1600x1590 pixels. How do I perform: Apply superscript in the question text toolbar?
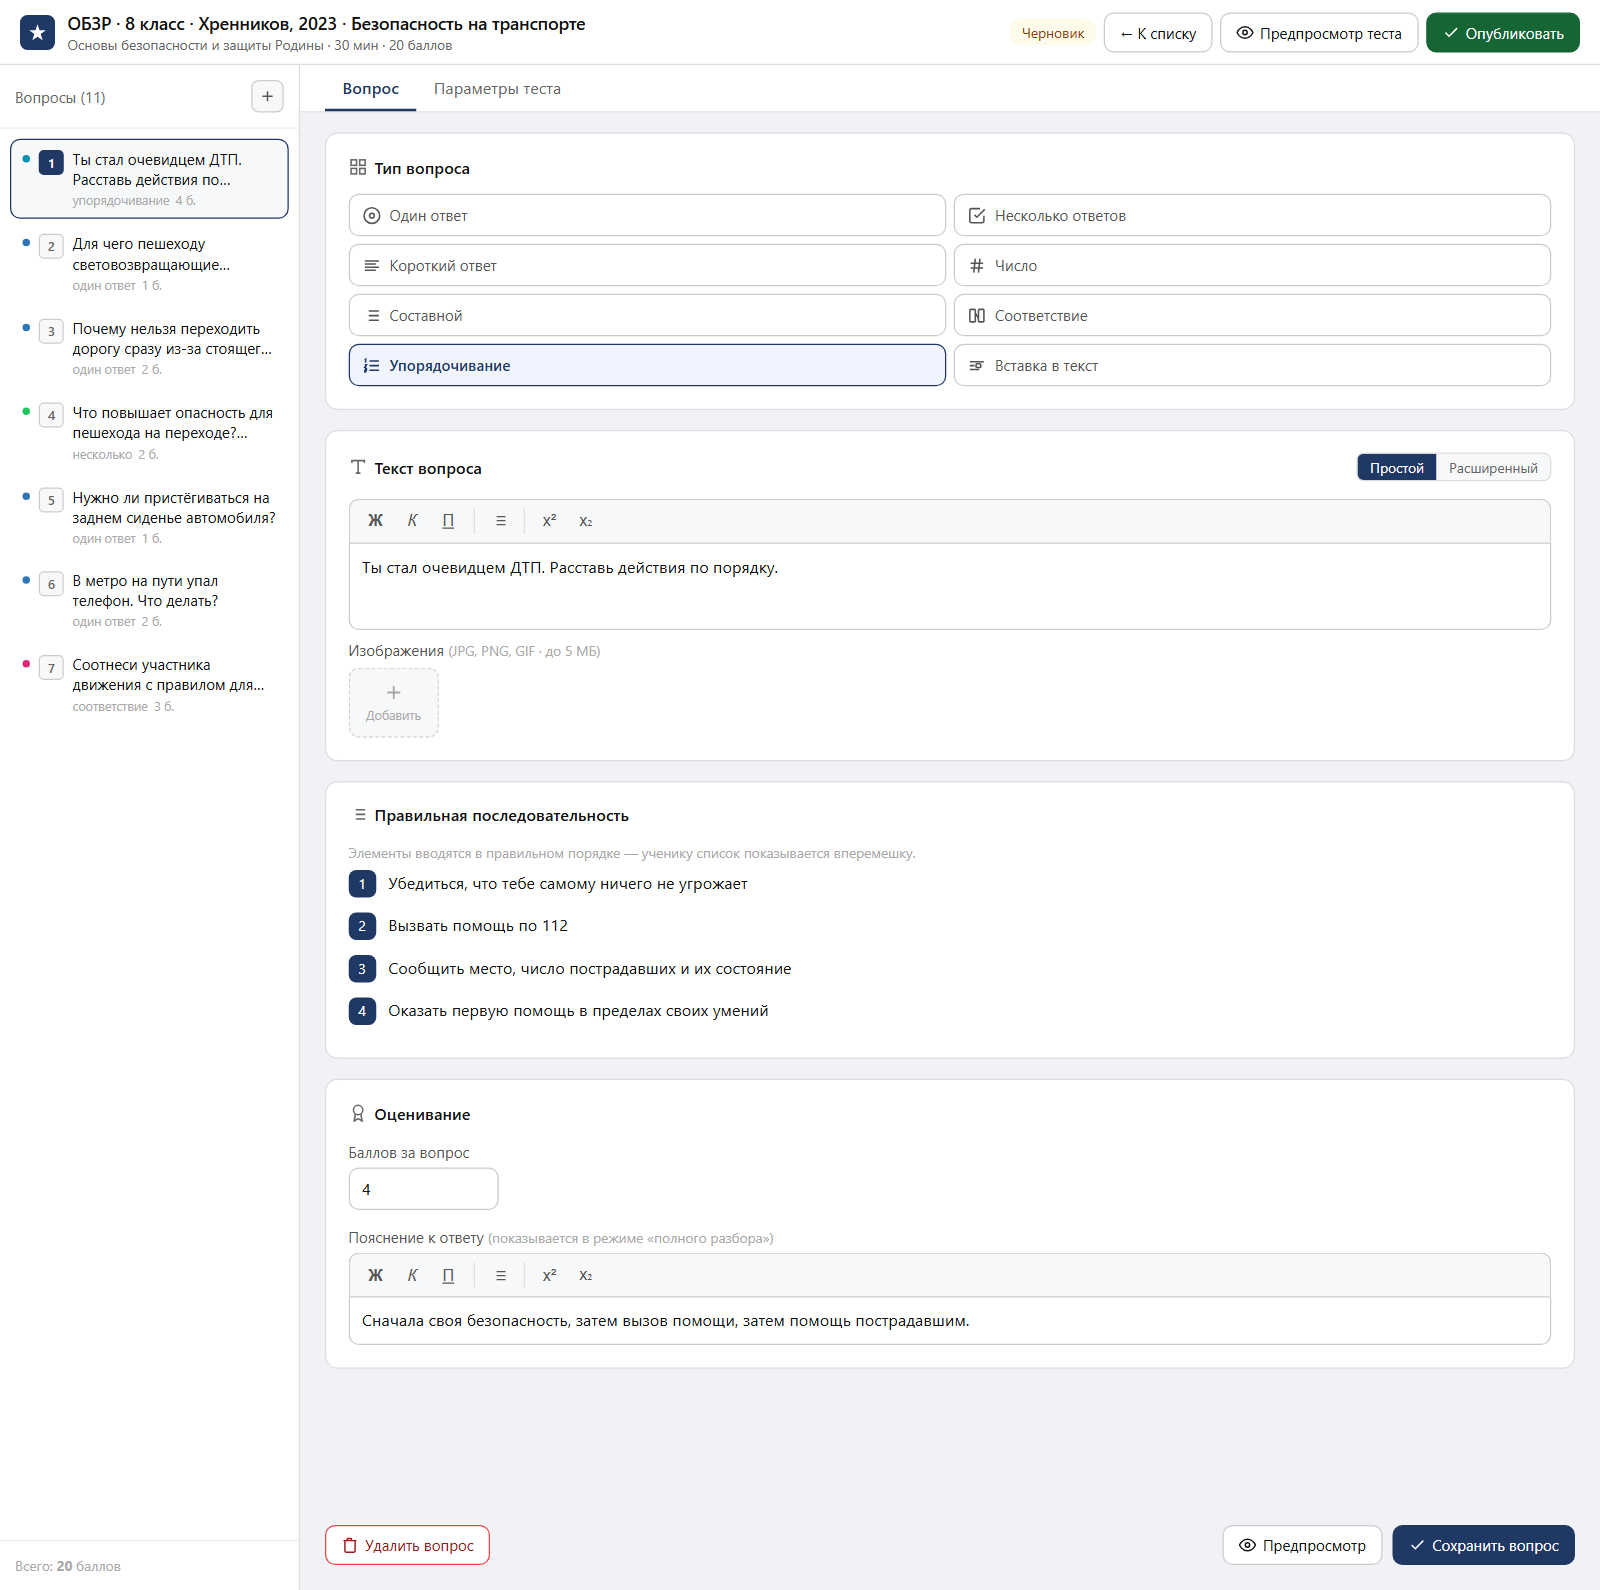(549, 521)
